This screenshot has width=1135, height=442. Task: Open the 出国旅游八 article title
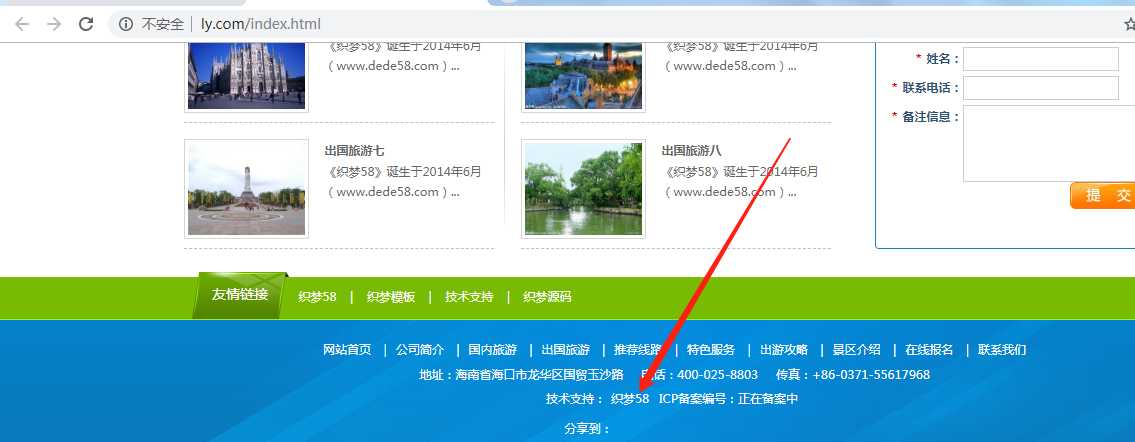pyautogui.click(x=691, y=150)
